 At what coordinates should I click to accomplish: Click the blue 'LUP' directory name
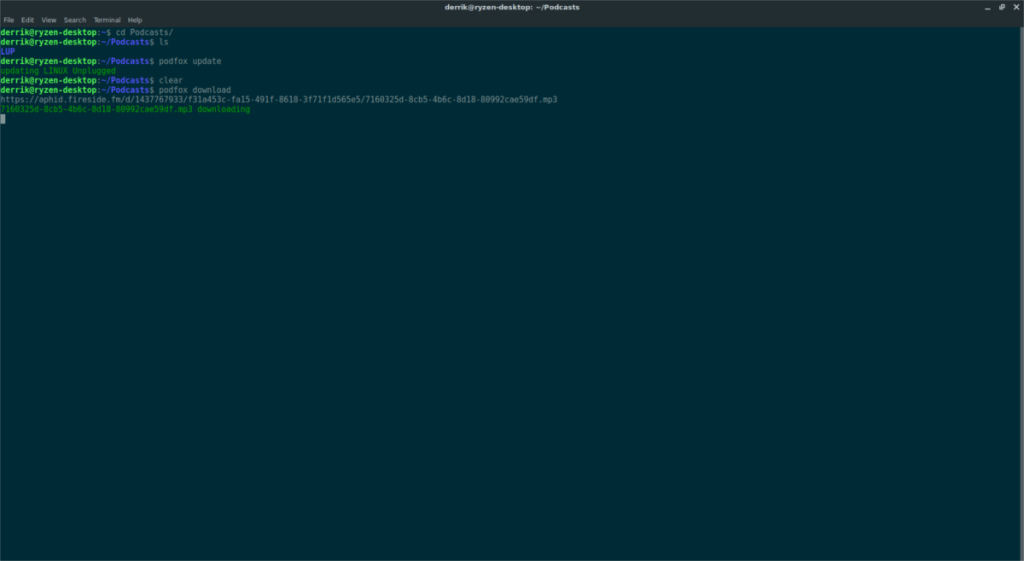[8, 52]
